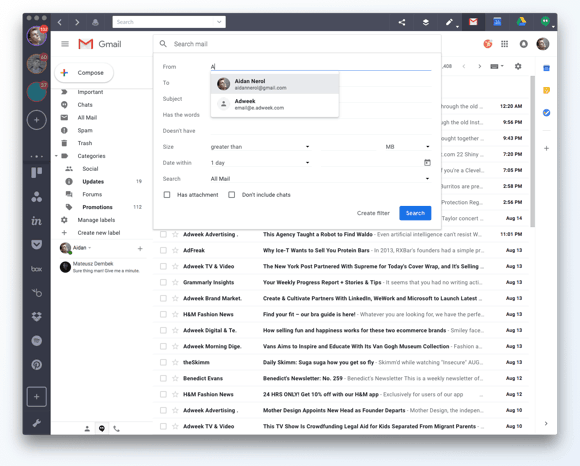Click the back arrow in the top bar
580x466 pixels.
click(x=60, y=22)
